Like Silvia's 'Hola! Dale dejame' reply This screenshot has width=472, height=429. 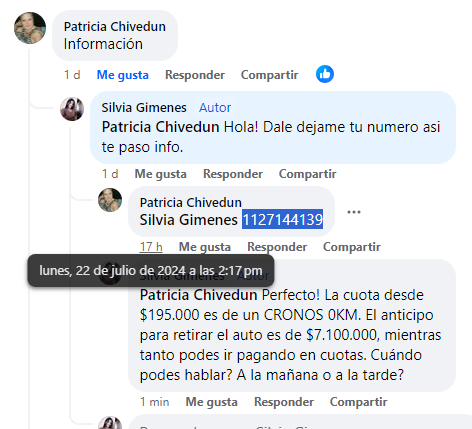click(x=160, y=174)
